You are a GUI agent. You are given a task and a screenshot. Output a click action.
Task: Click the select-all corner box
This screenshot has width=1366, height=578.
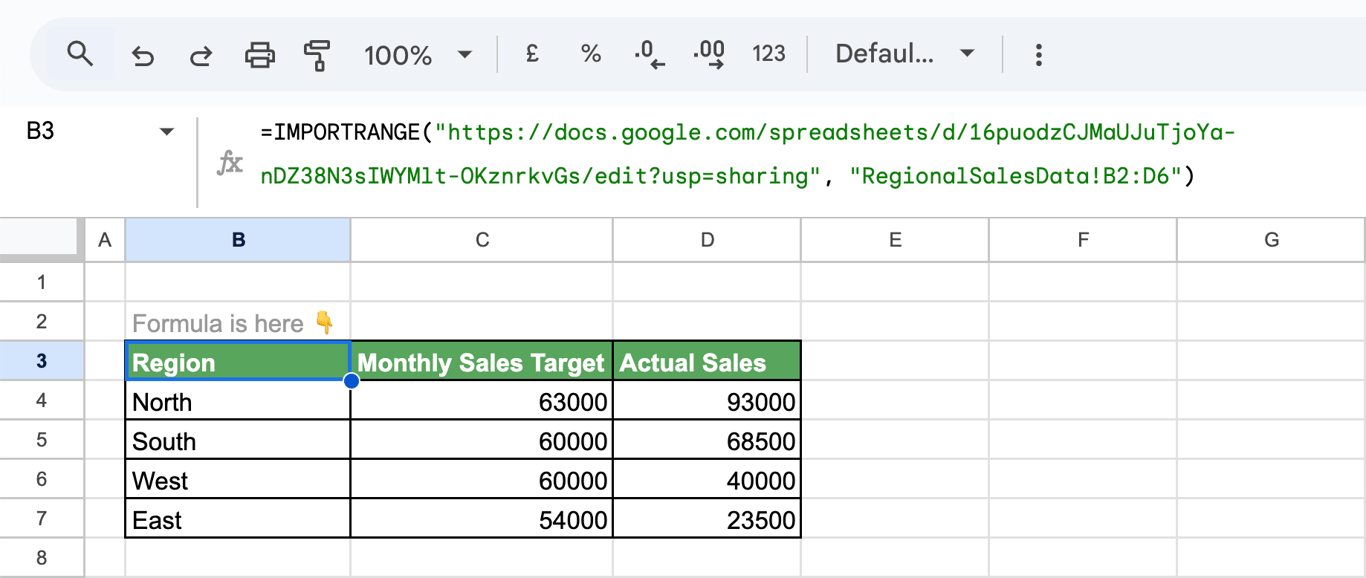click(42, 240)
